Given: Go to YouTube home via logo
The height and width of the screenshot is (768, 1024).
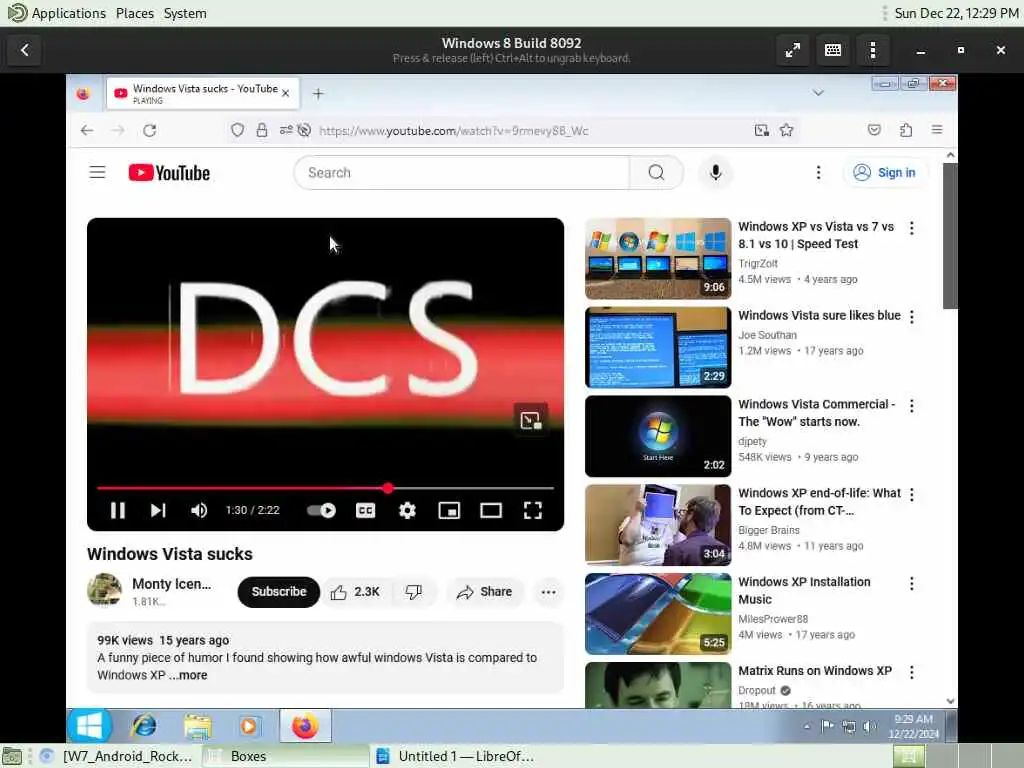Looking at the screenshot, I should [169, 172].
